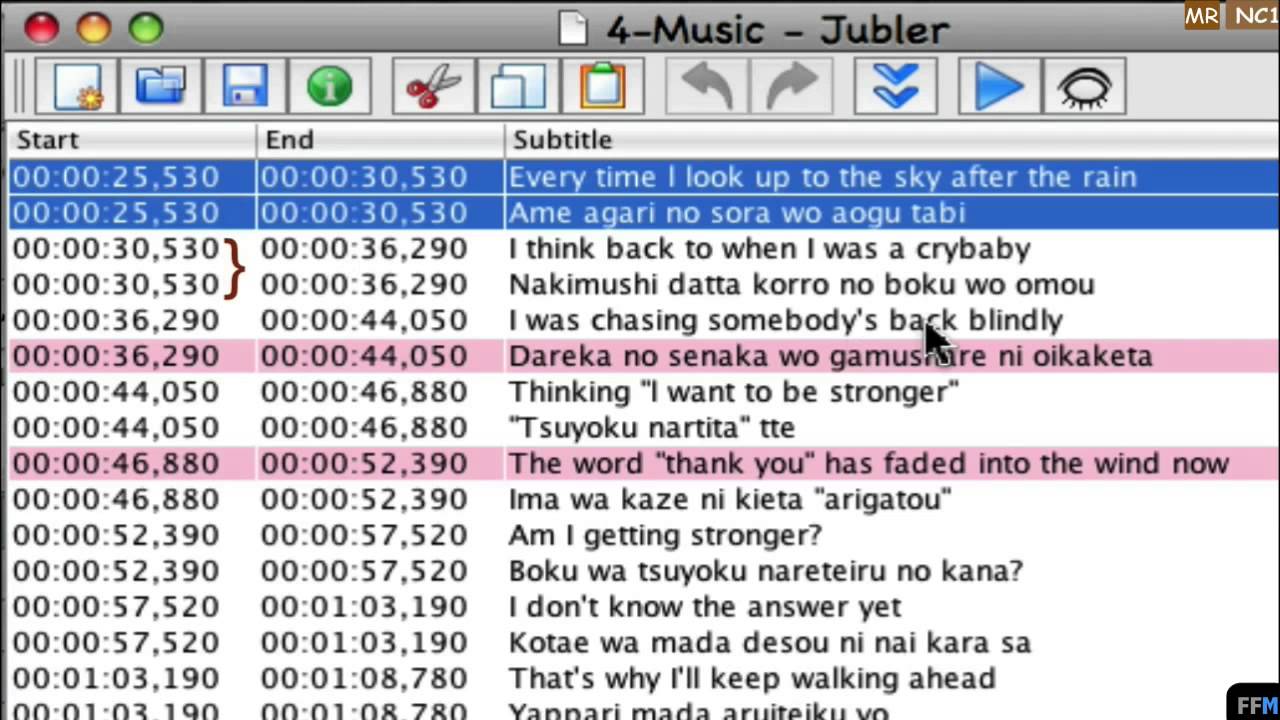
Task: Play current subtitle preview button
Action: 999,86
